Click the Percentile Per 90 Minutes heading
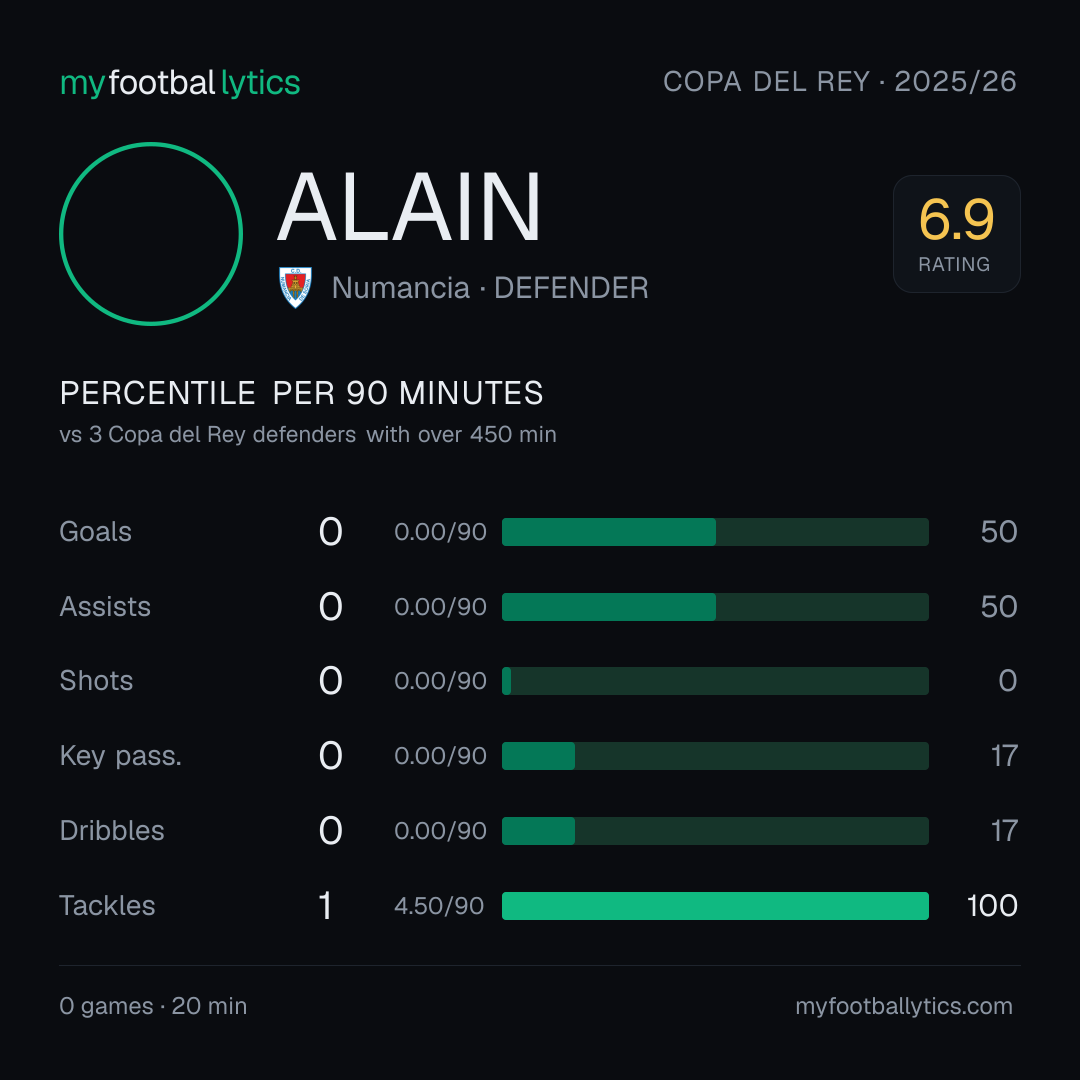Screen dimensions: 1080x1080 click(301, 393)
